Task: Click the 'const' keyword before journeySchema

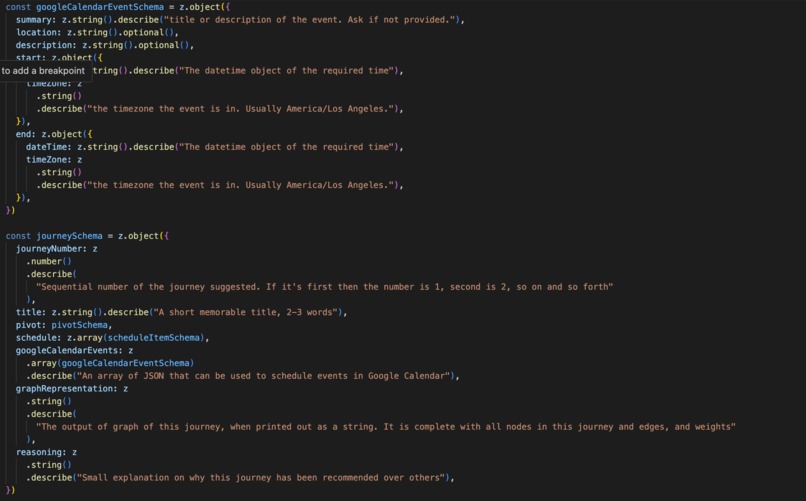Action: [19, 236]
